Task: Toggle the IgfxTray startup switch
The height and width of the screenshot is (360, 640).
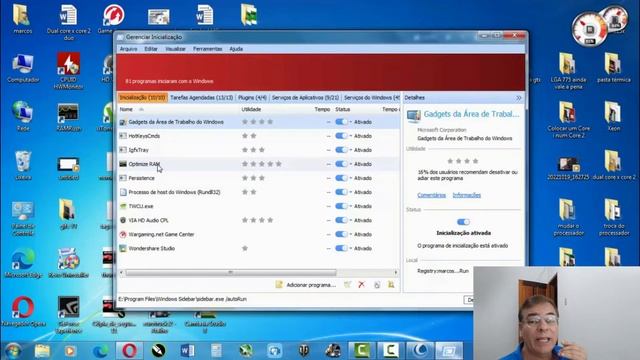Action: point(341,150)
